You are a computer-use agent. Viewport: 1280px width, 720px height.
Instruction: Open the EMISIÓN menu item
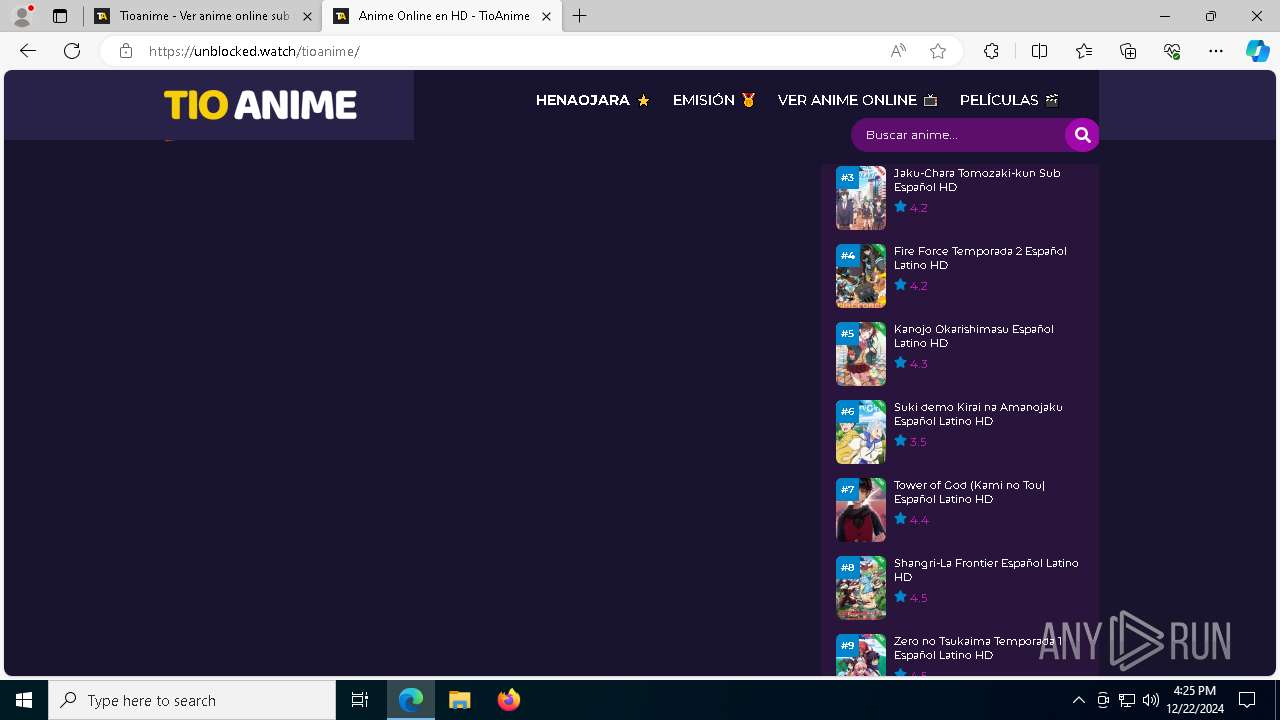point(714,100)
